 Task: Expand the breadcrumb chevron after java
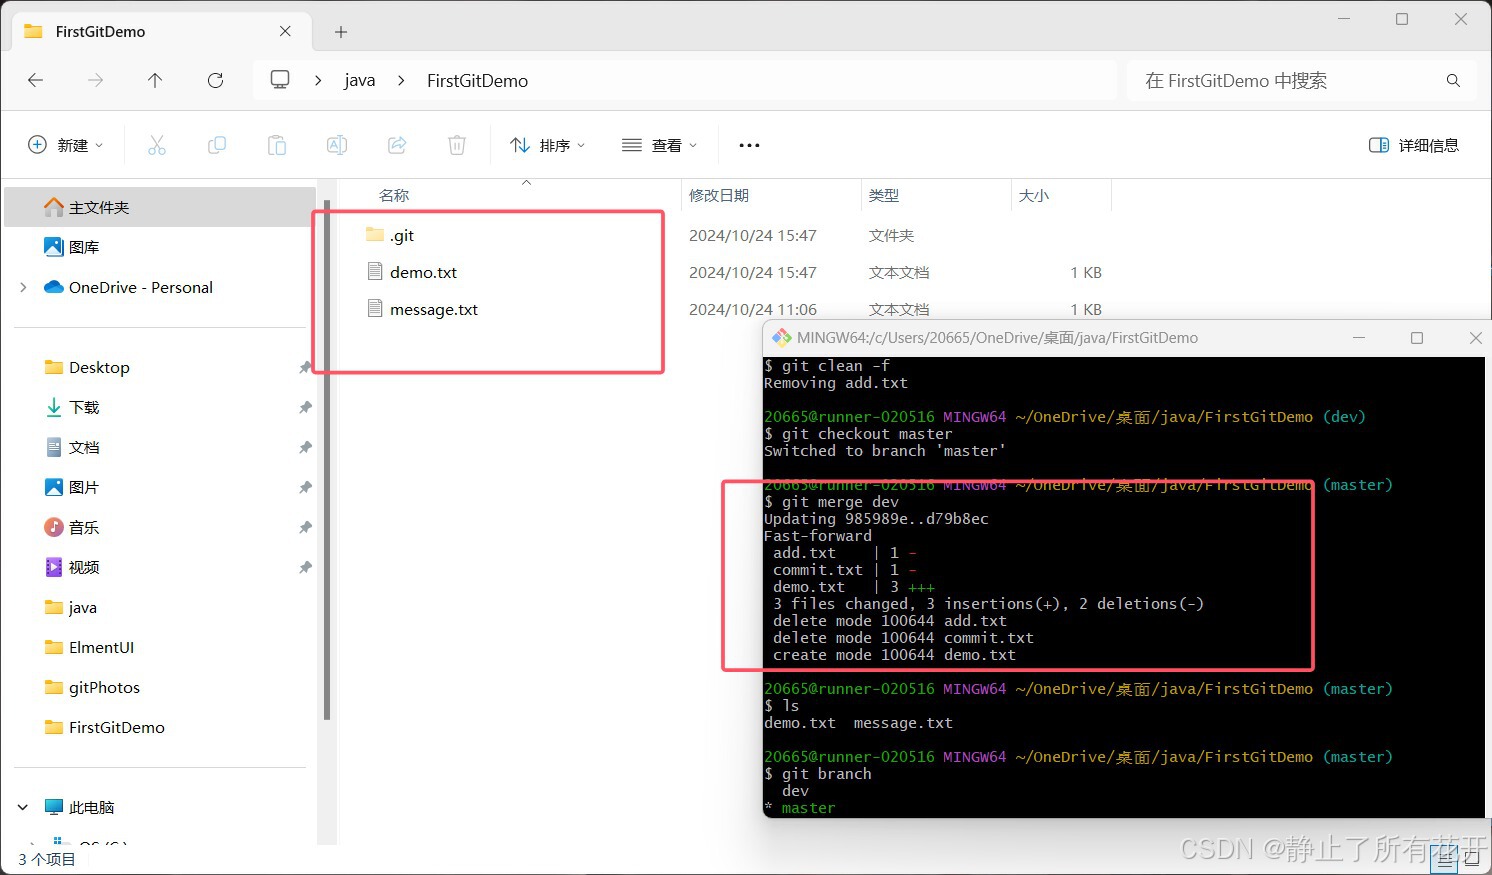click(x=401, y=80)
